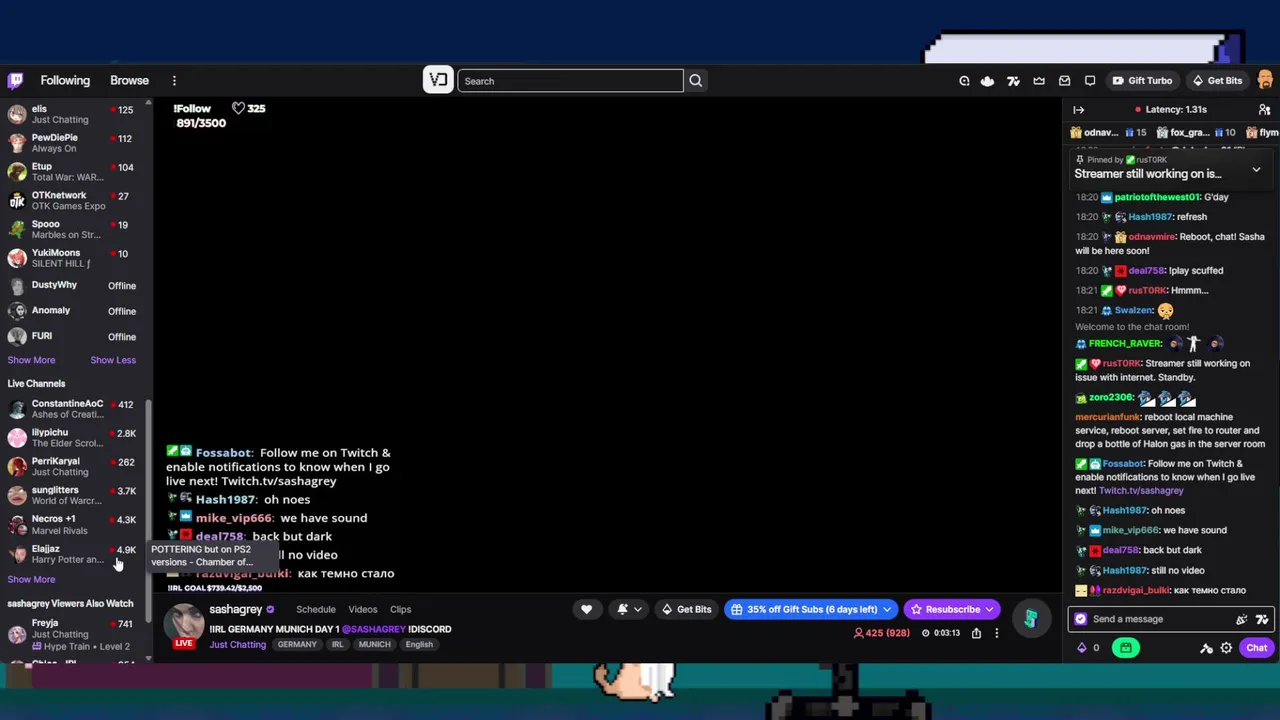Click the Gift Turbo button
This screenshot has width=1280, height=720.
1142,81
